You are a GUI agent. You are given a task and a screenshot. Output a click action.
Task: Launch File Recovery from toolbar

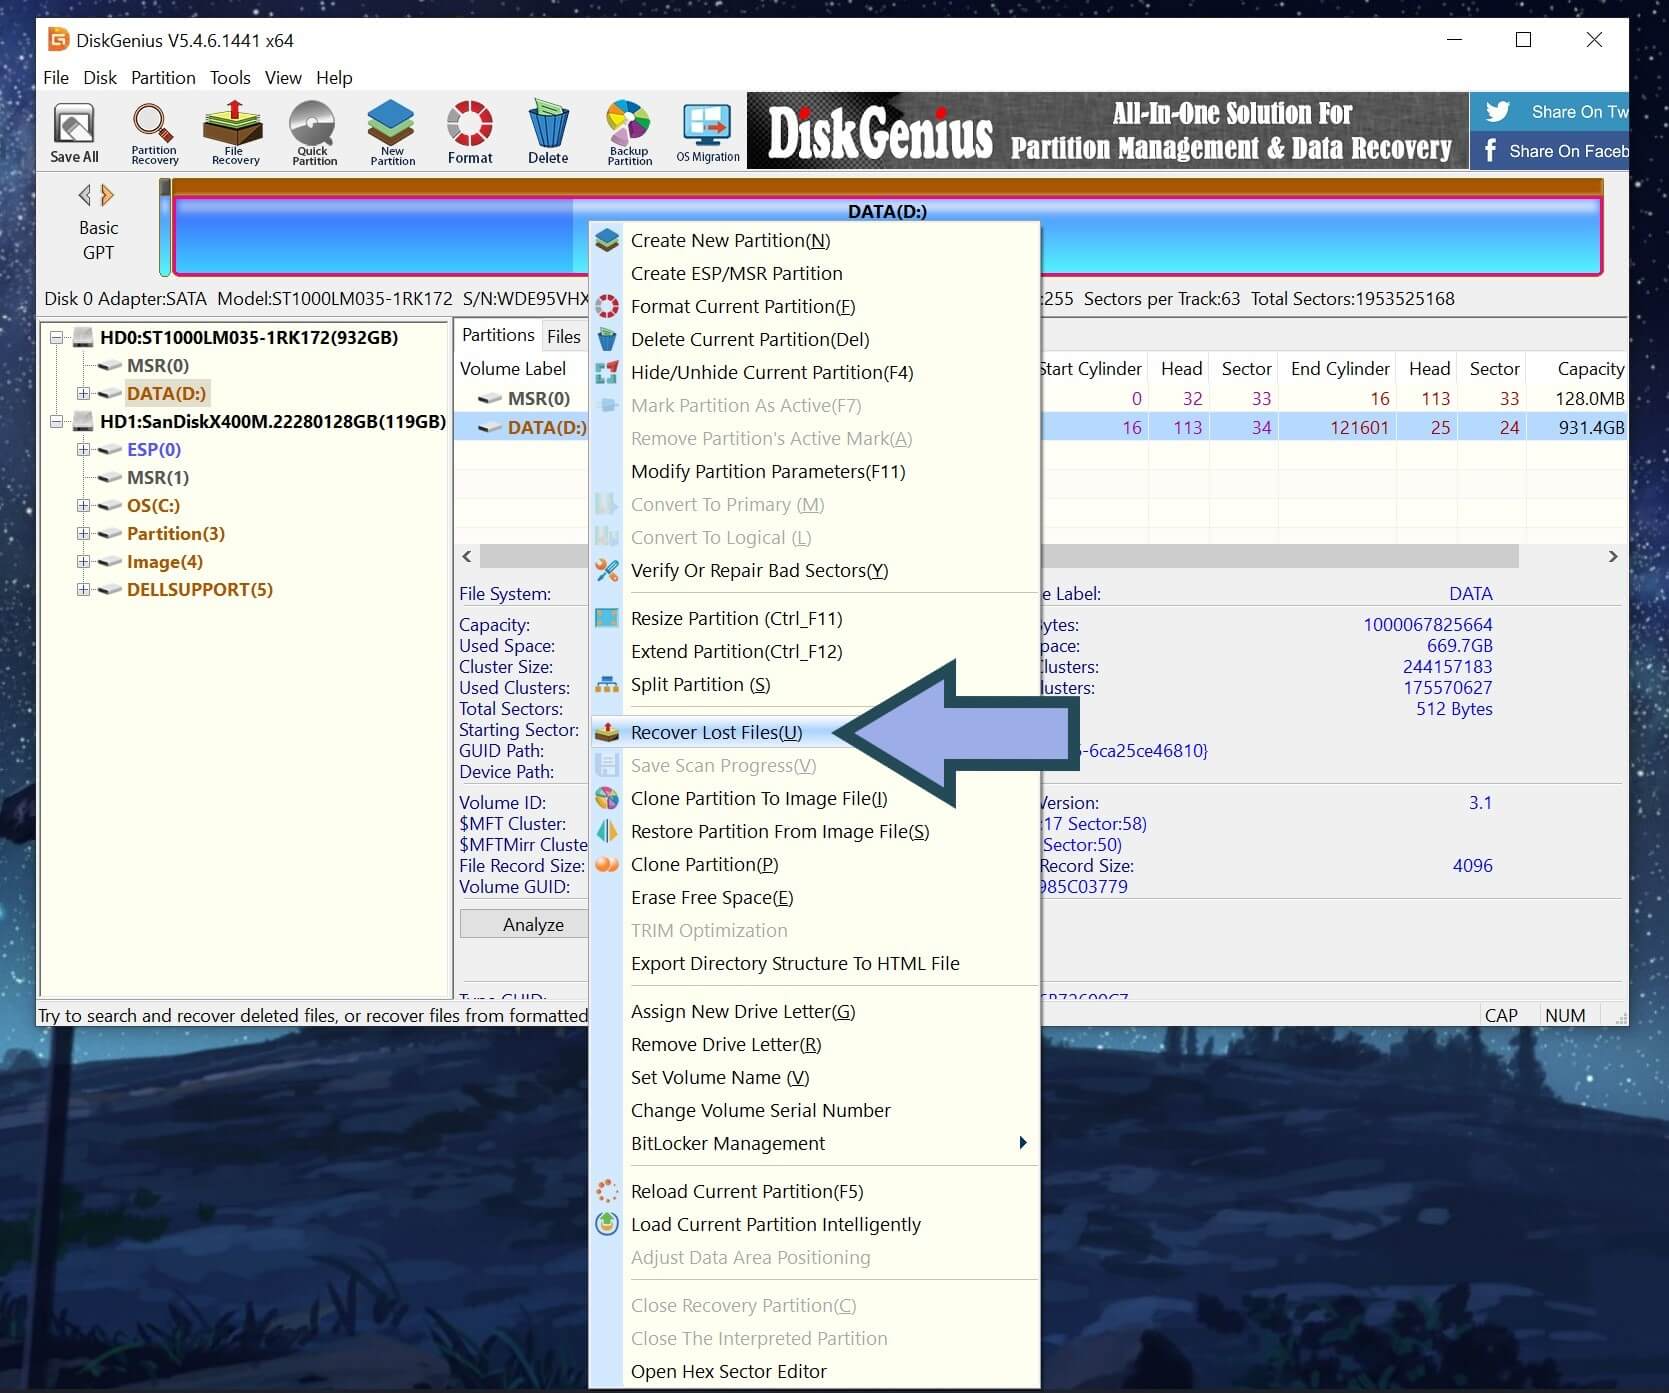coord(234,131)
